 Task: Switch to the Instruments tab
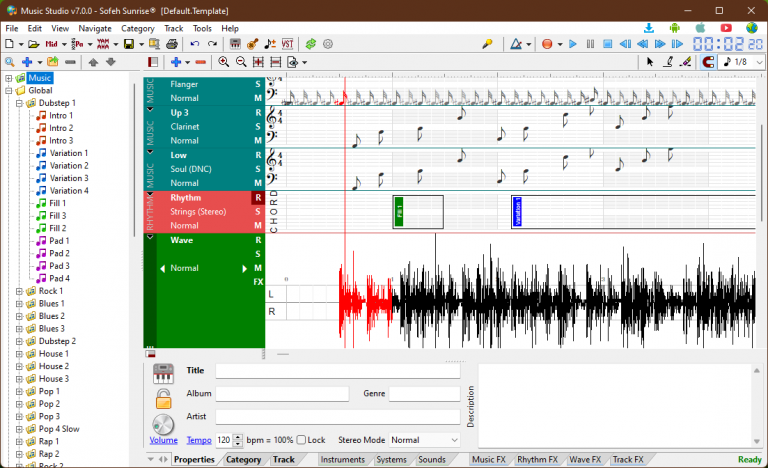pos(343,460)
